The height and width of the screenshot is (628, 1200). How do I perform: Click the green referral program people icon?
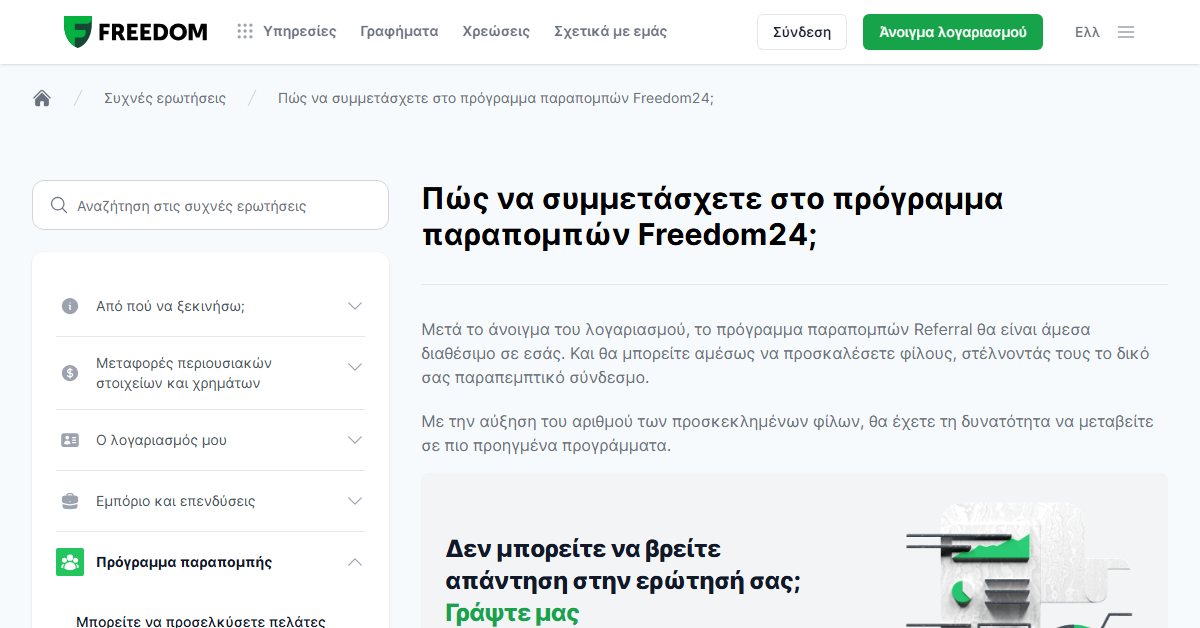pos(70,562)
